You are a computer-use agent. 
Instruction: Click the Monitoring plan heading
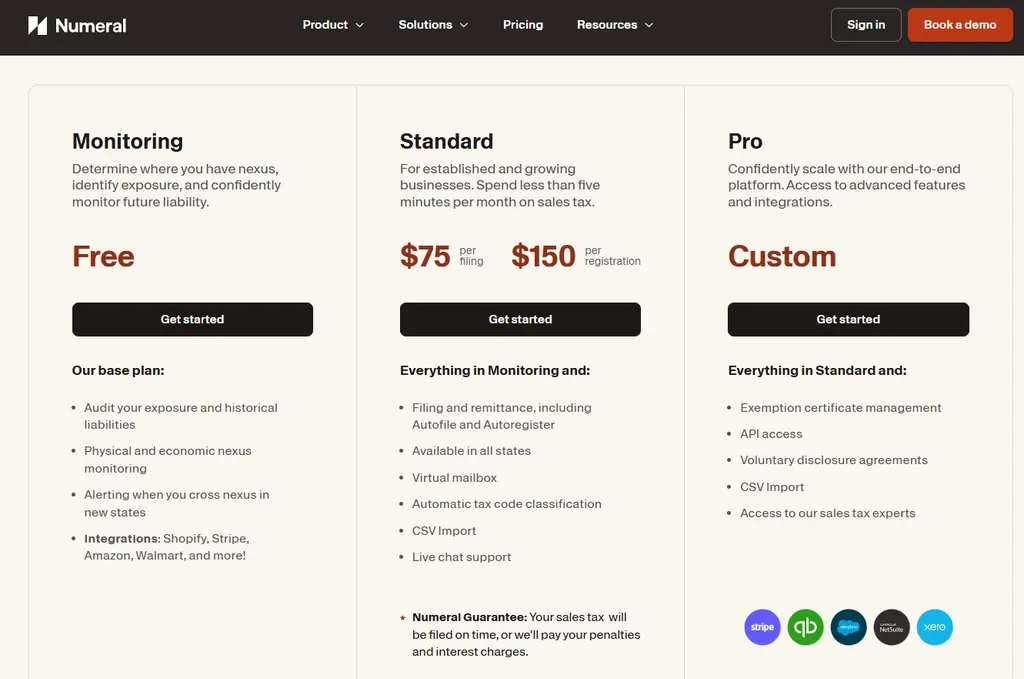click(x=127, y=141)
